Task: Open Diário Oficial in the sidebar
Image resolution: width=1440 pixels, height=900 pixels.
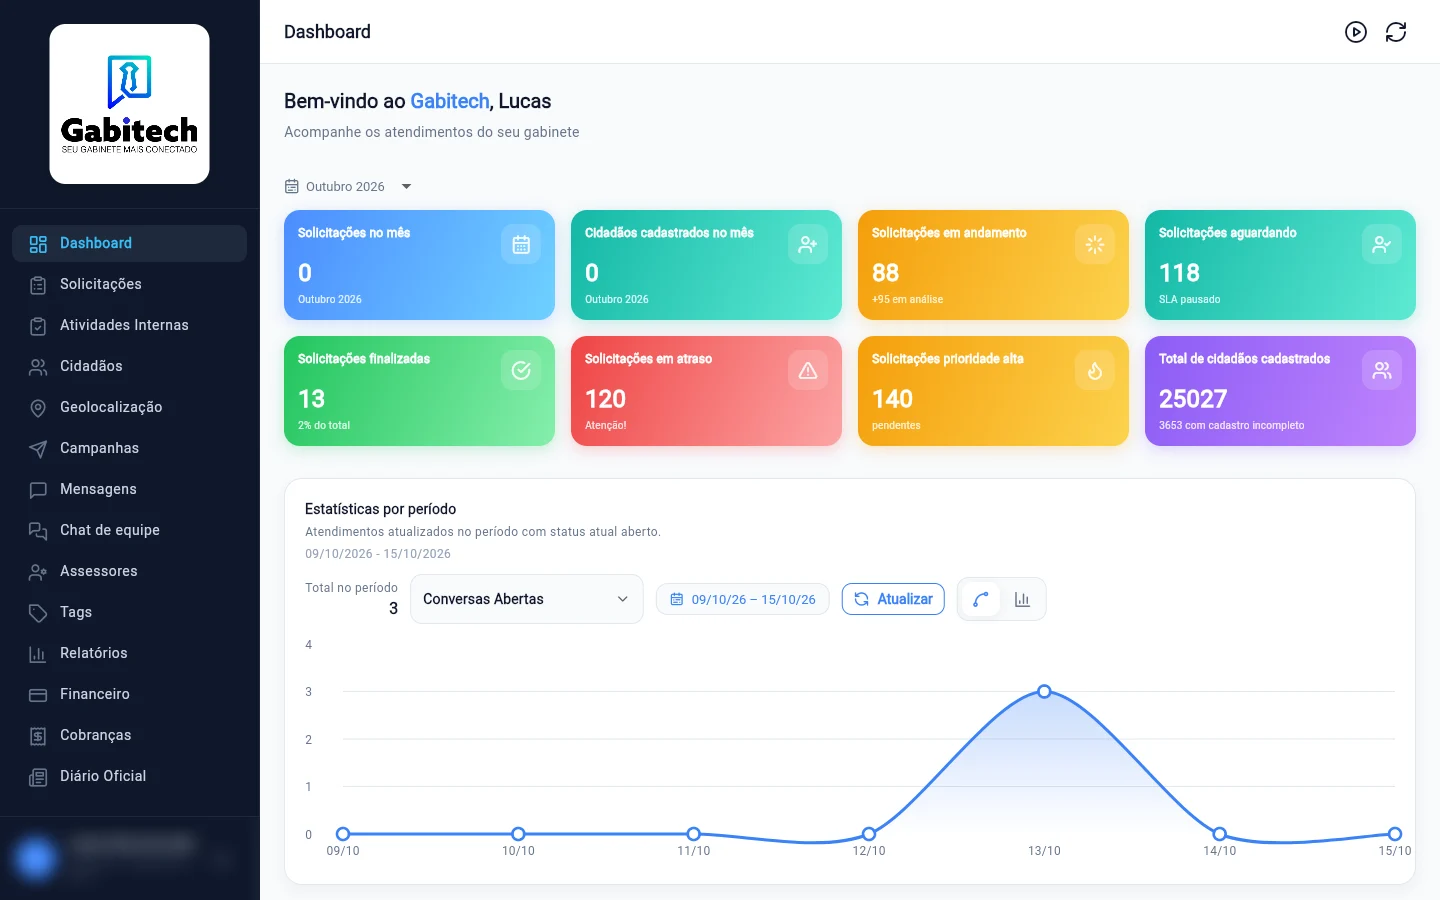Action: click(130, 776)
